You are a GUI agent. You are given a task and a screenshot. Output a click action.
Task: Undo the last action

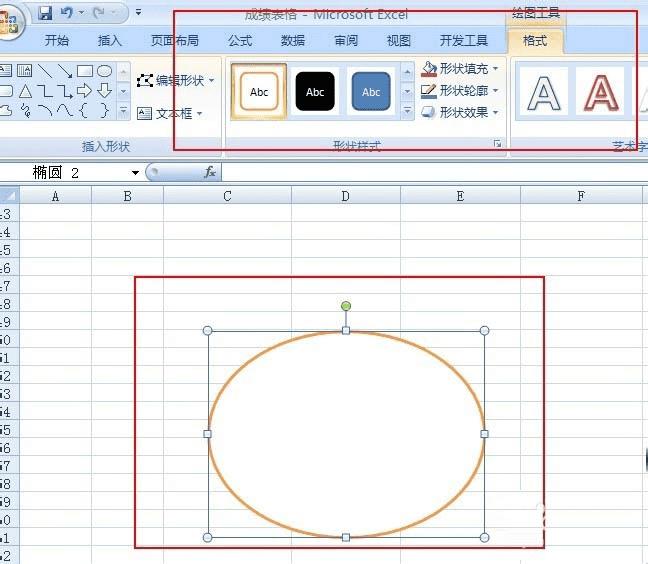pos(67,13)
